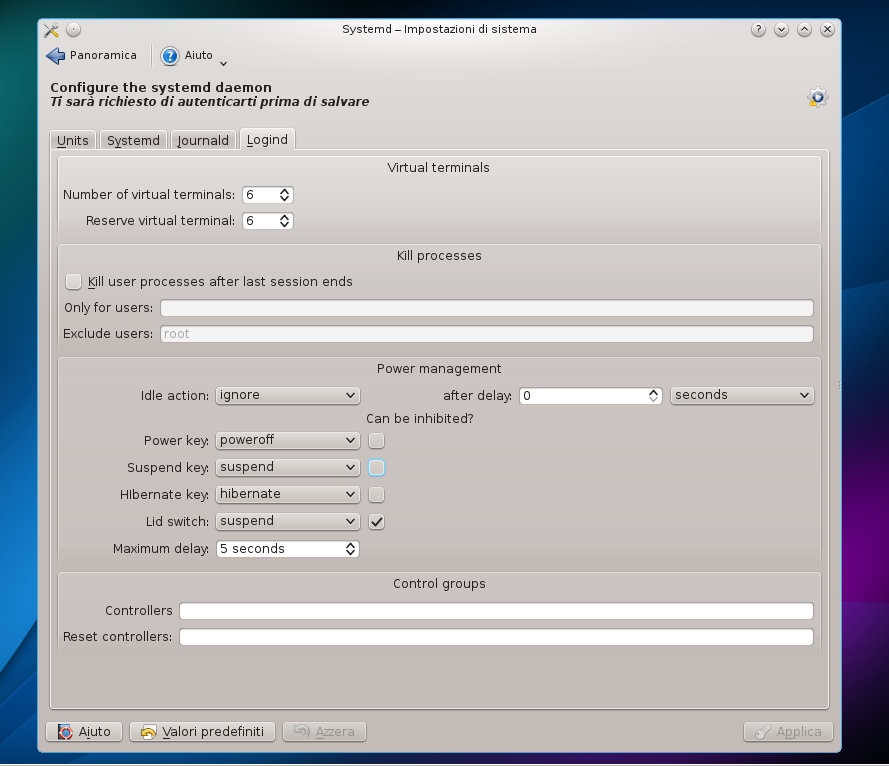This screenshot has width=889, height=766.
Task: Toggle Suspend key can be inhibited checkbox
Action: pos(376,468)
